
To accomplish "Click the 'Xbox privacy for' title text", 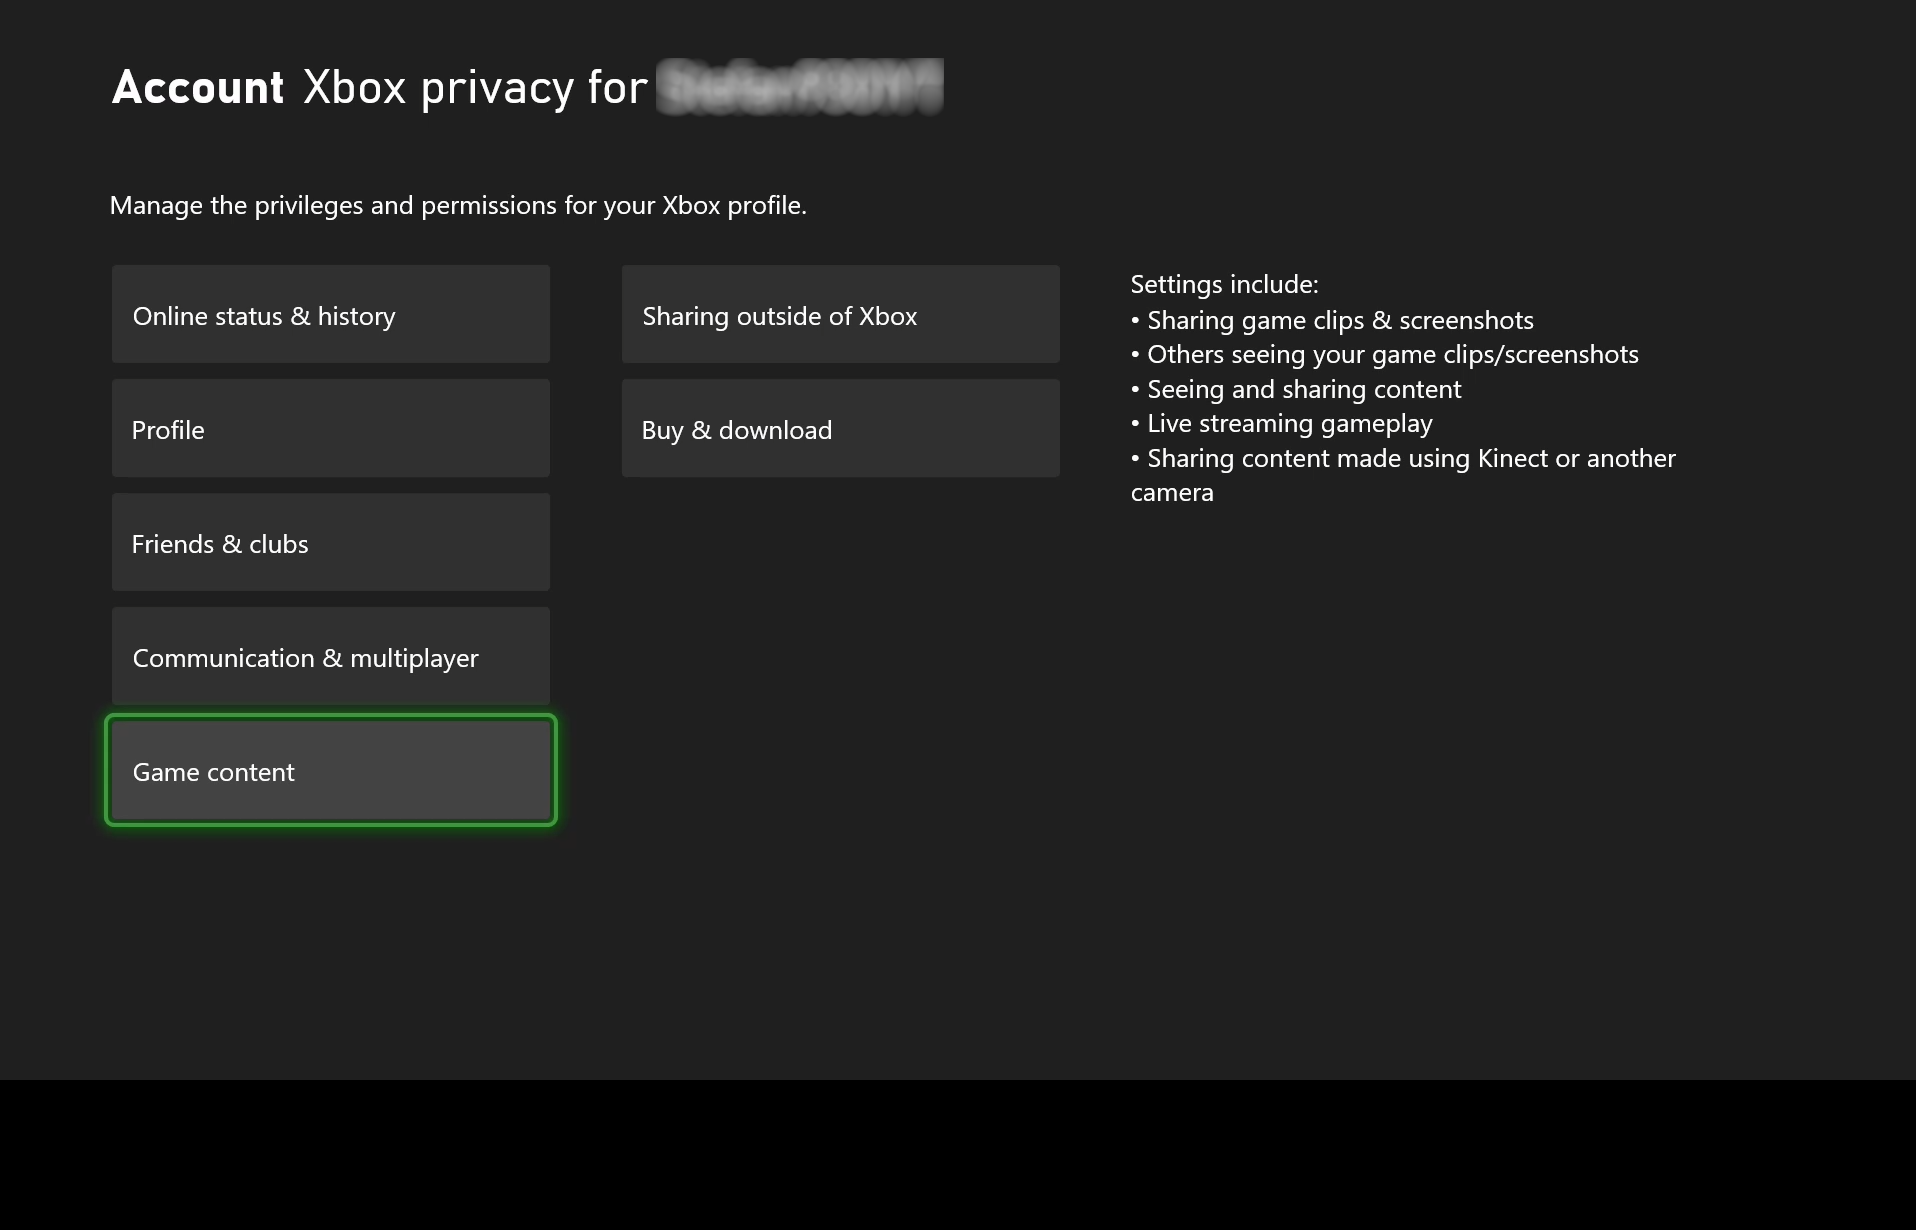I will 475,87.
